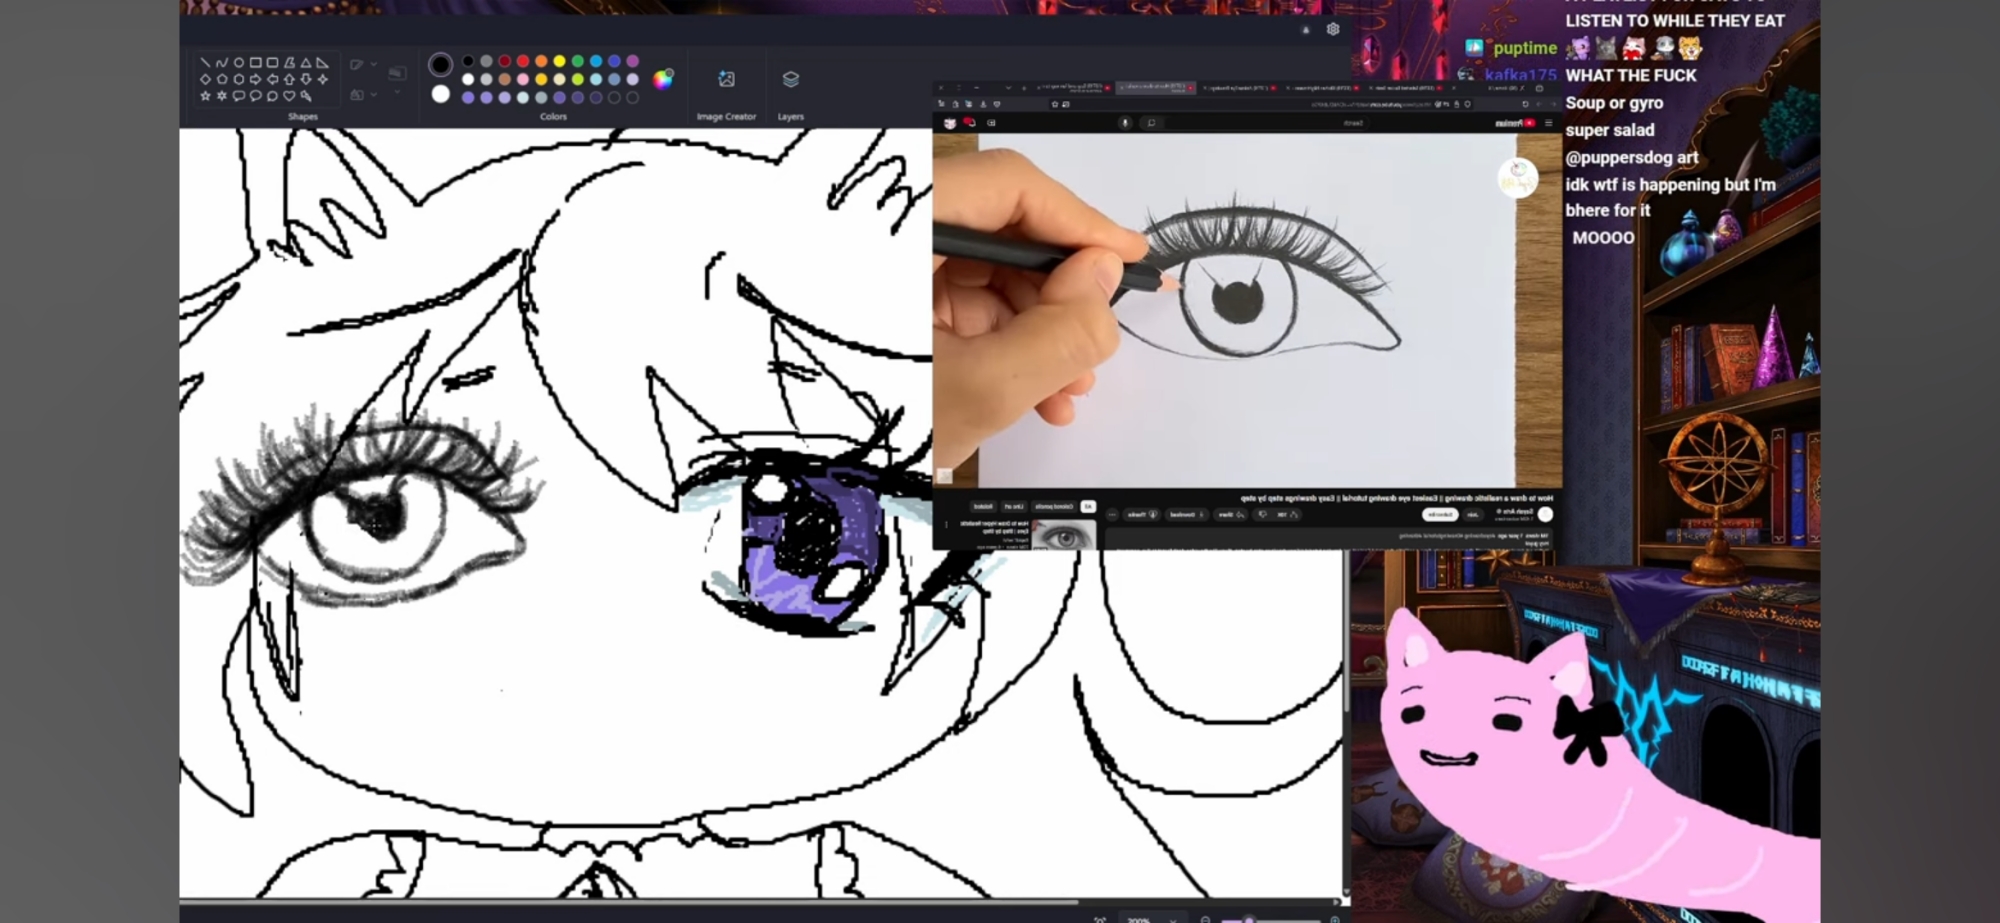Image resolution: width=2000 pixels, height=923 pixels.
Task: Pick the red color swatch
Action: pyautogui.click(x=523, y=62)
